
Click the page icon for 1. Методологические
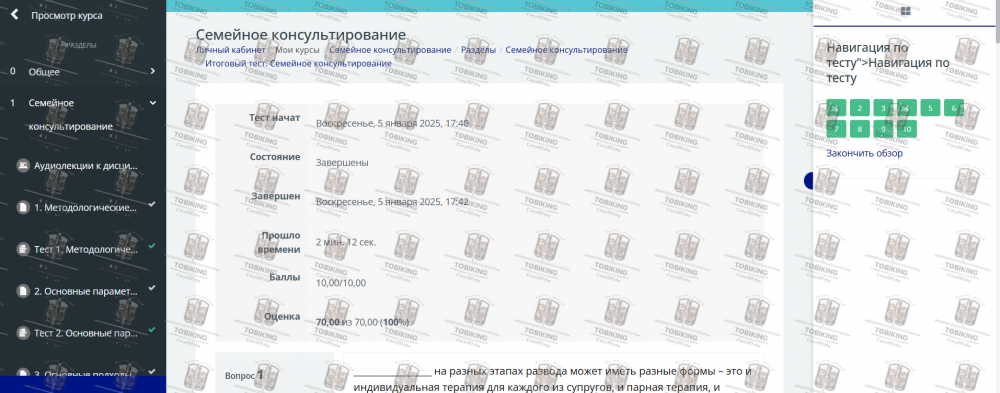tap(23, 207)
